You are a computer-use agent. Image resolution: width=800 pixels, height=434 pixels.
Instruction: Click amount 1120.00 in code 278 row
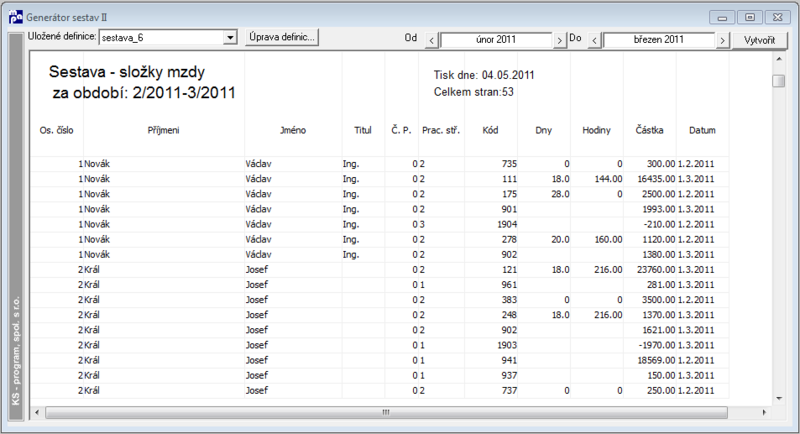tap(659, 240)
